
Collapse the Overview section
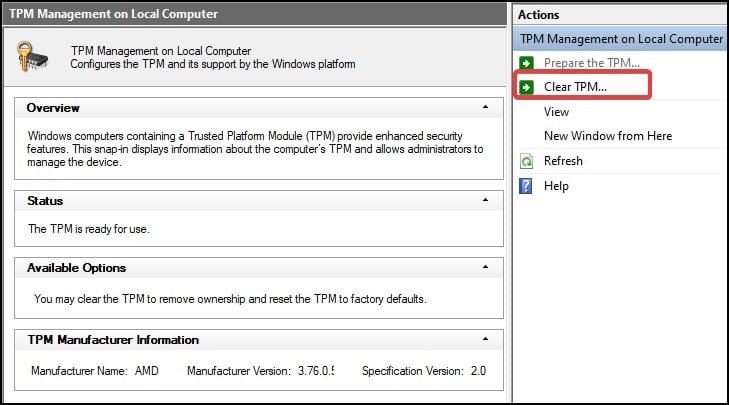point(485,107)
